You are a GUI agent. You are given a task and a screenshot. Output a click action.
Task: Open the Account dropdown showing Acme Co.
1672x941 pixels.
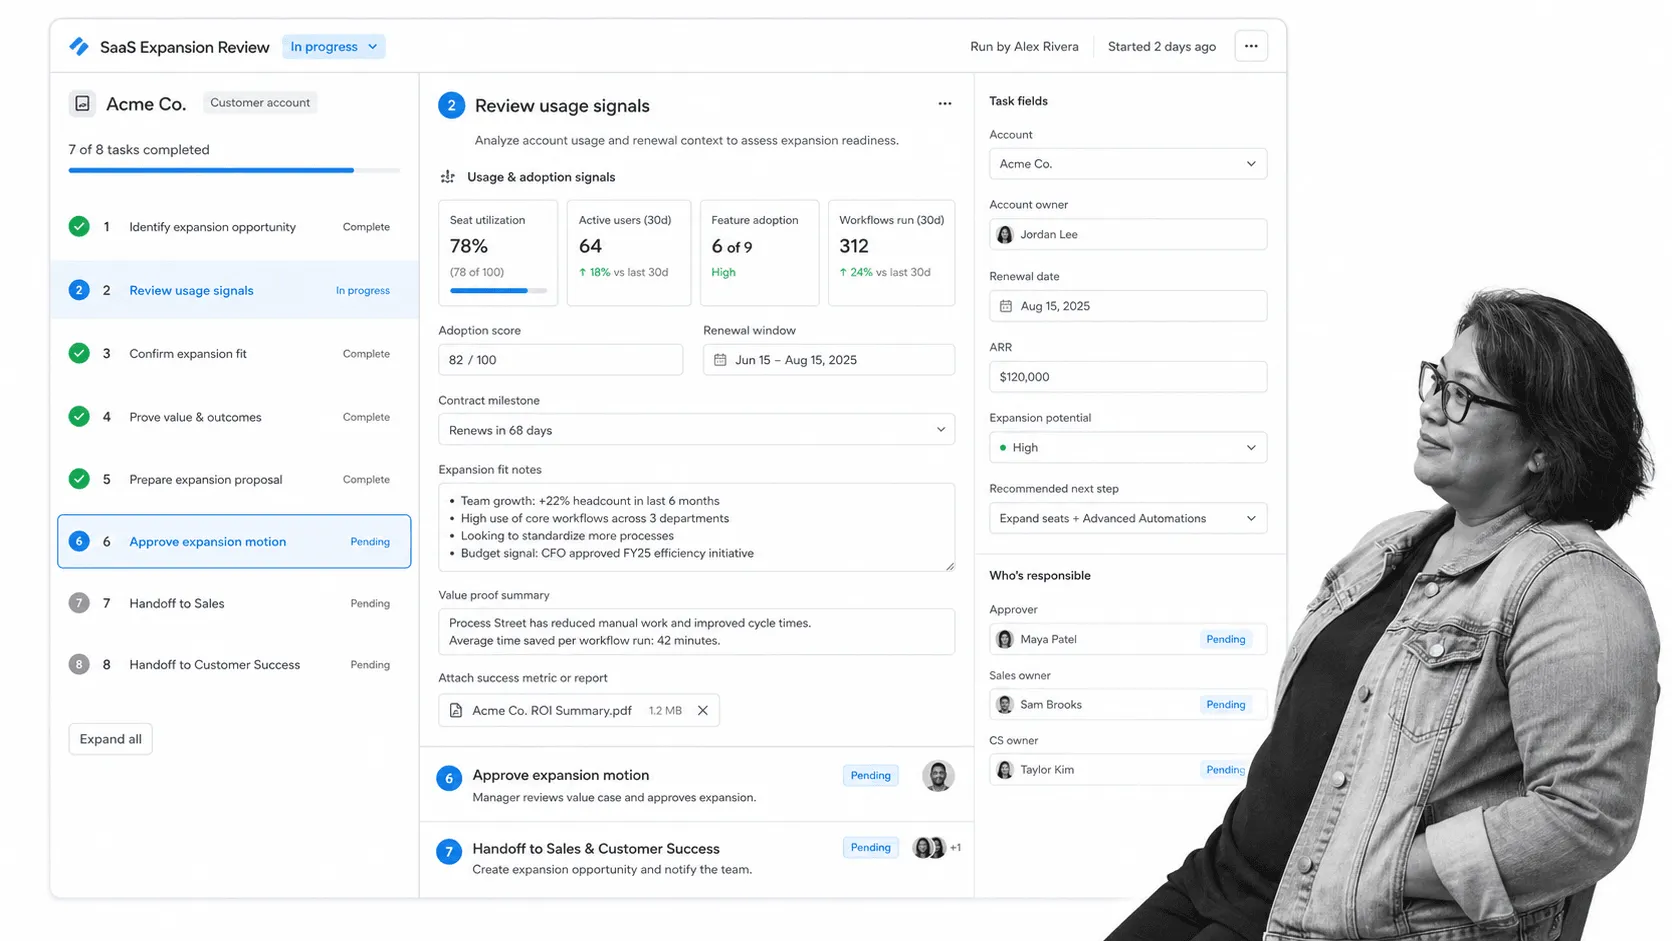coord(1128,164)
